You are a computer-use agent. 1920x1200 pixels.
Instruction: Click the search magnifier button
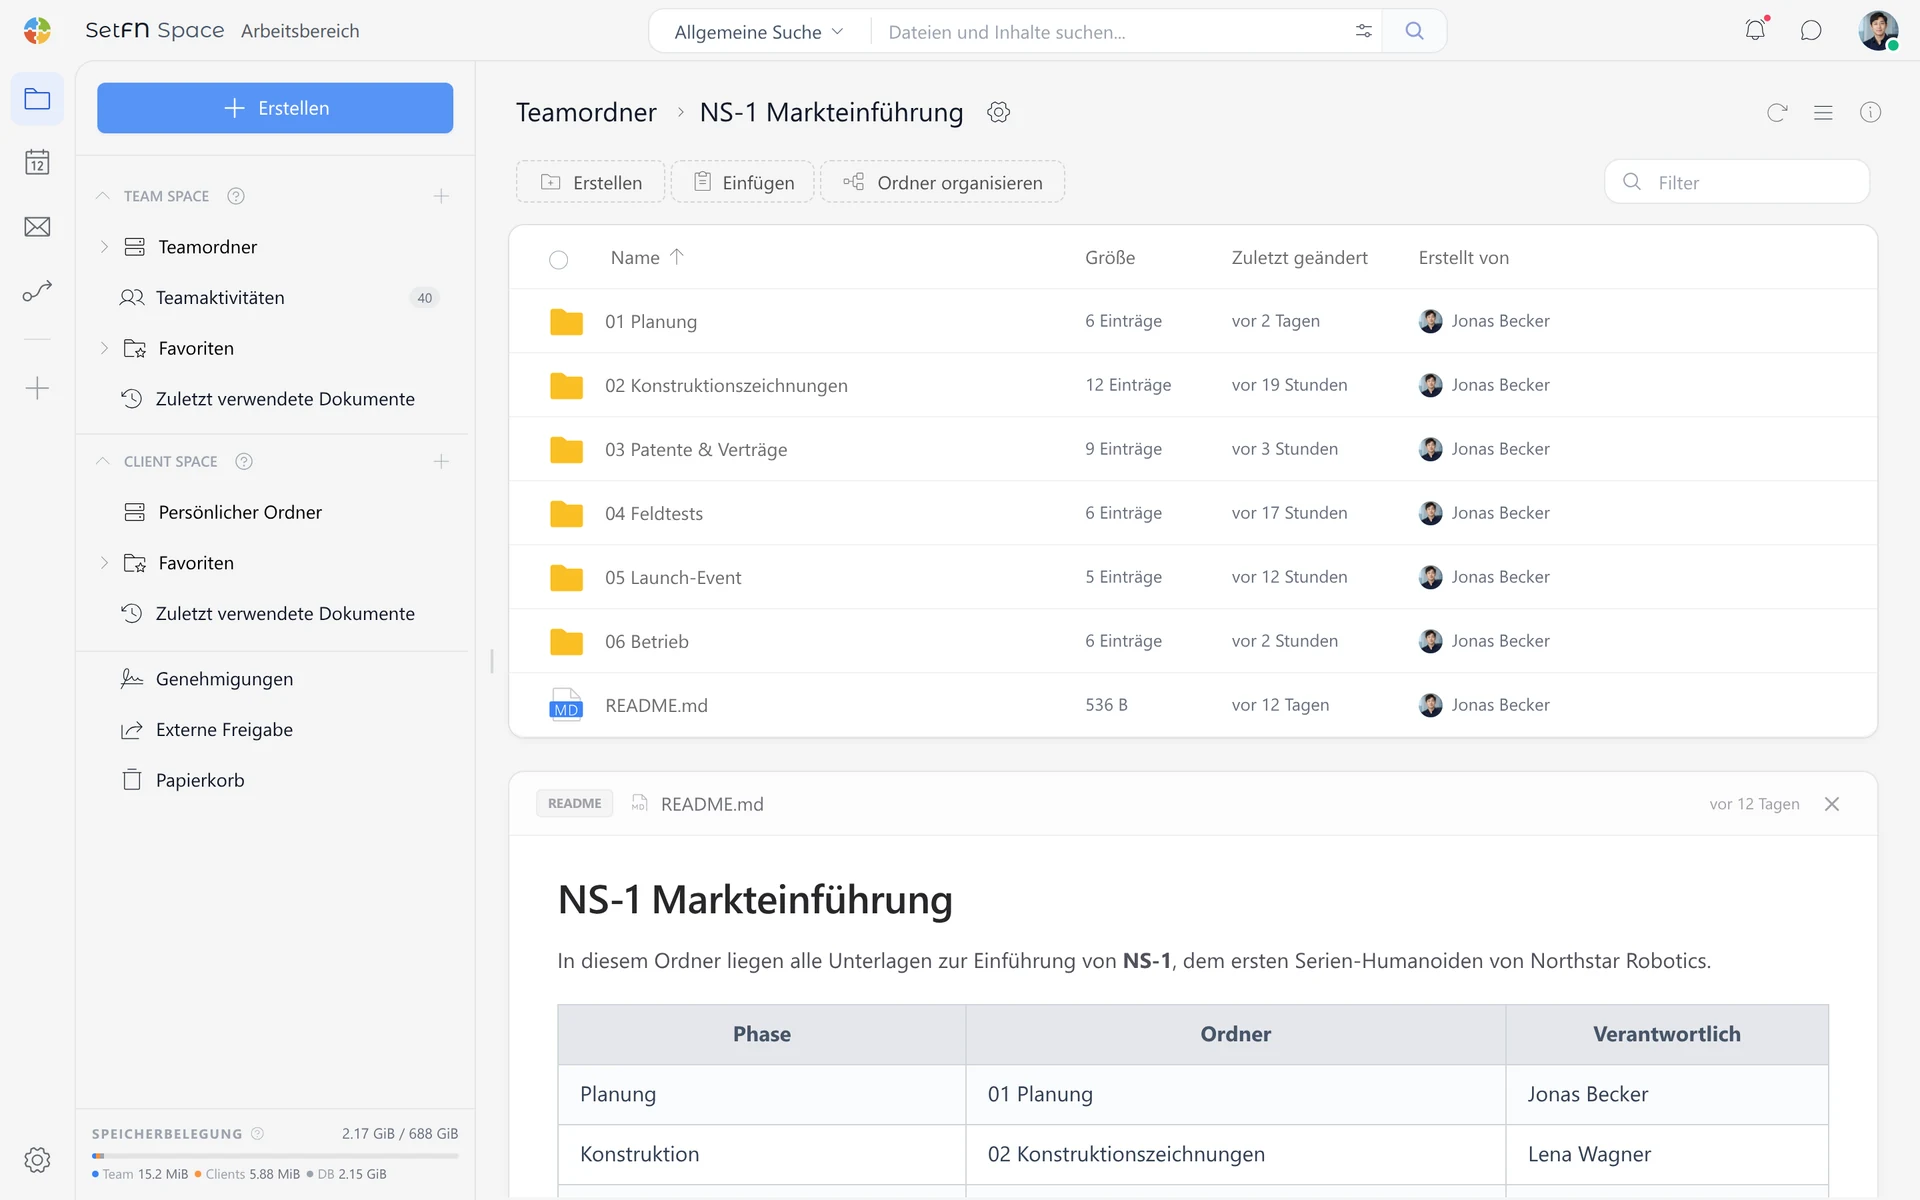1414,31
